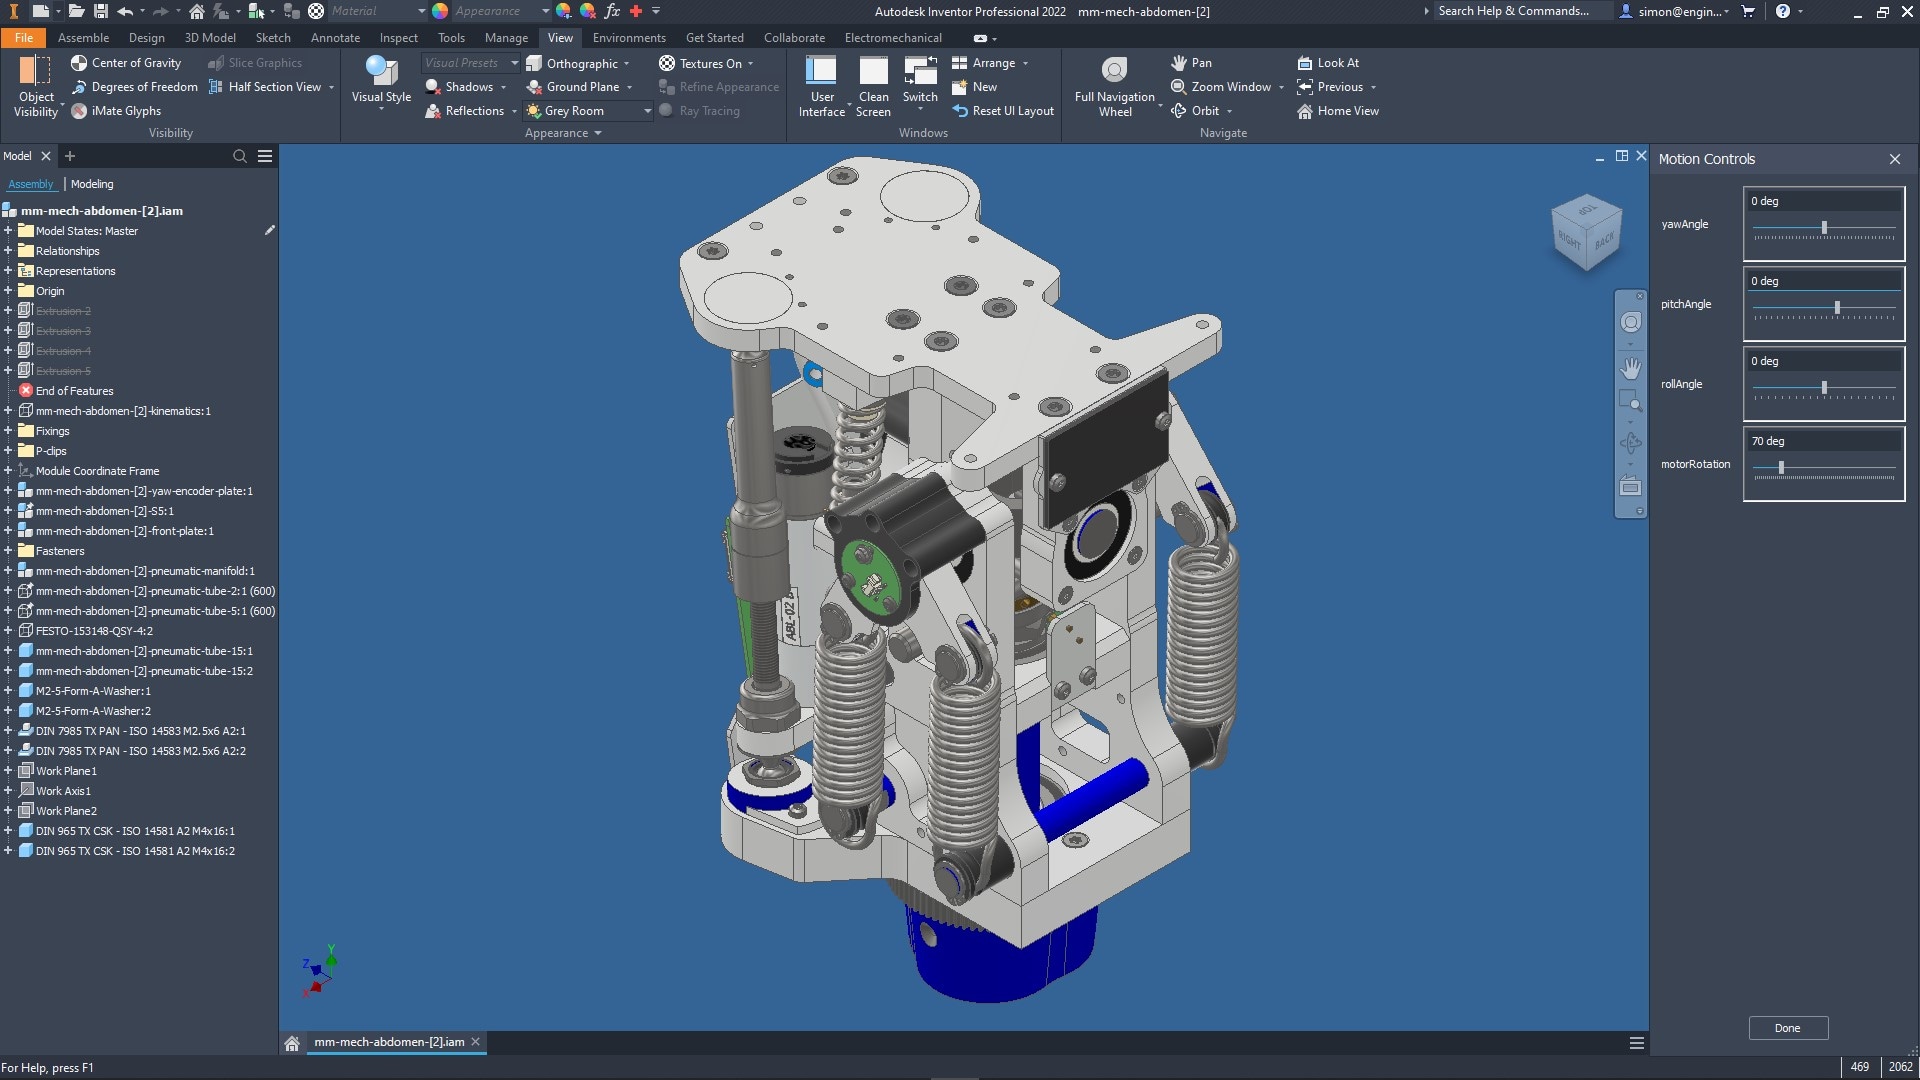1920x1080 pixels.
Task: Open Help question mark menu
Action: (x=1782, y=11)
